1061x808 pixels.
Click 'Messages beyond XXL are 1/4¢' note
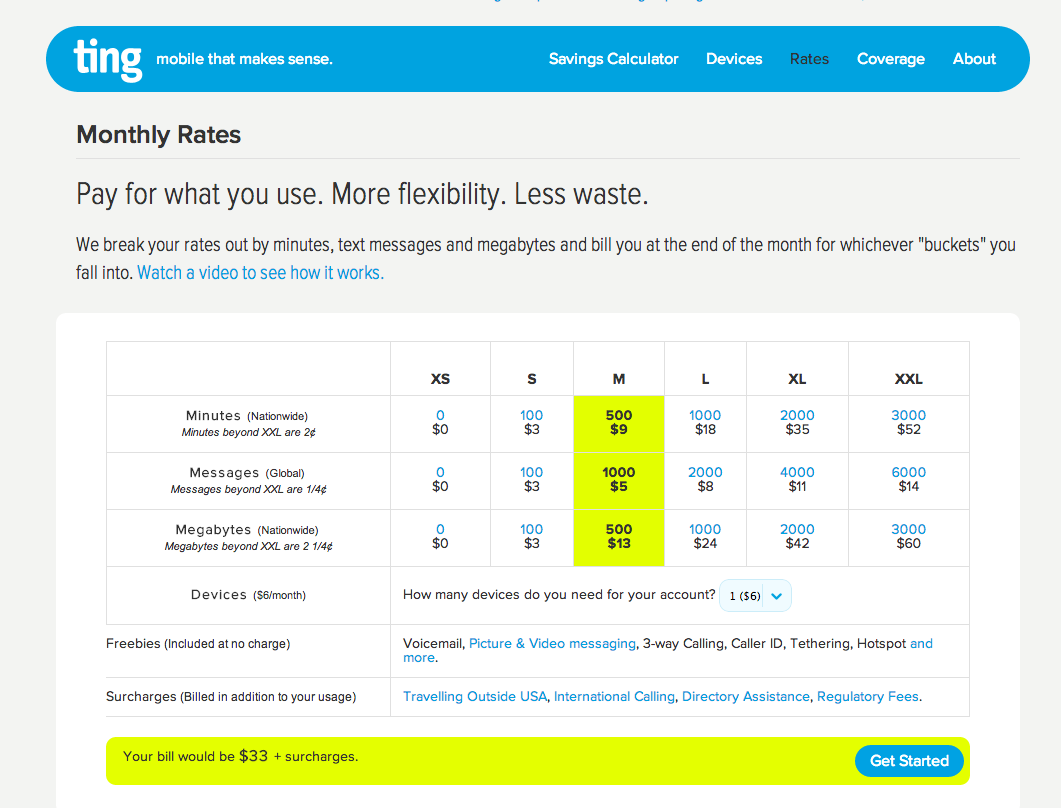[x=248, y=489]
